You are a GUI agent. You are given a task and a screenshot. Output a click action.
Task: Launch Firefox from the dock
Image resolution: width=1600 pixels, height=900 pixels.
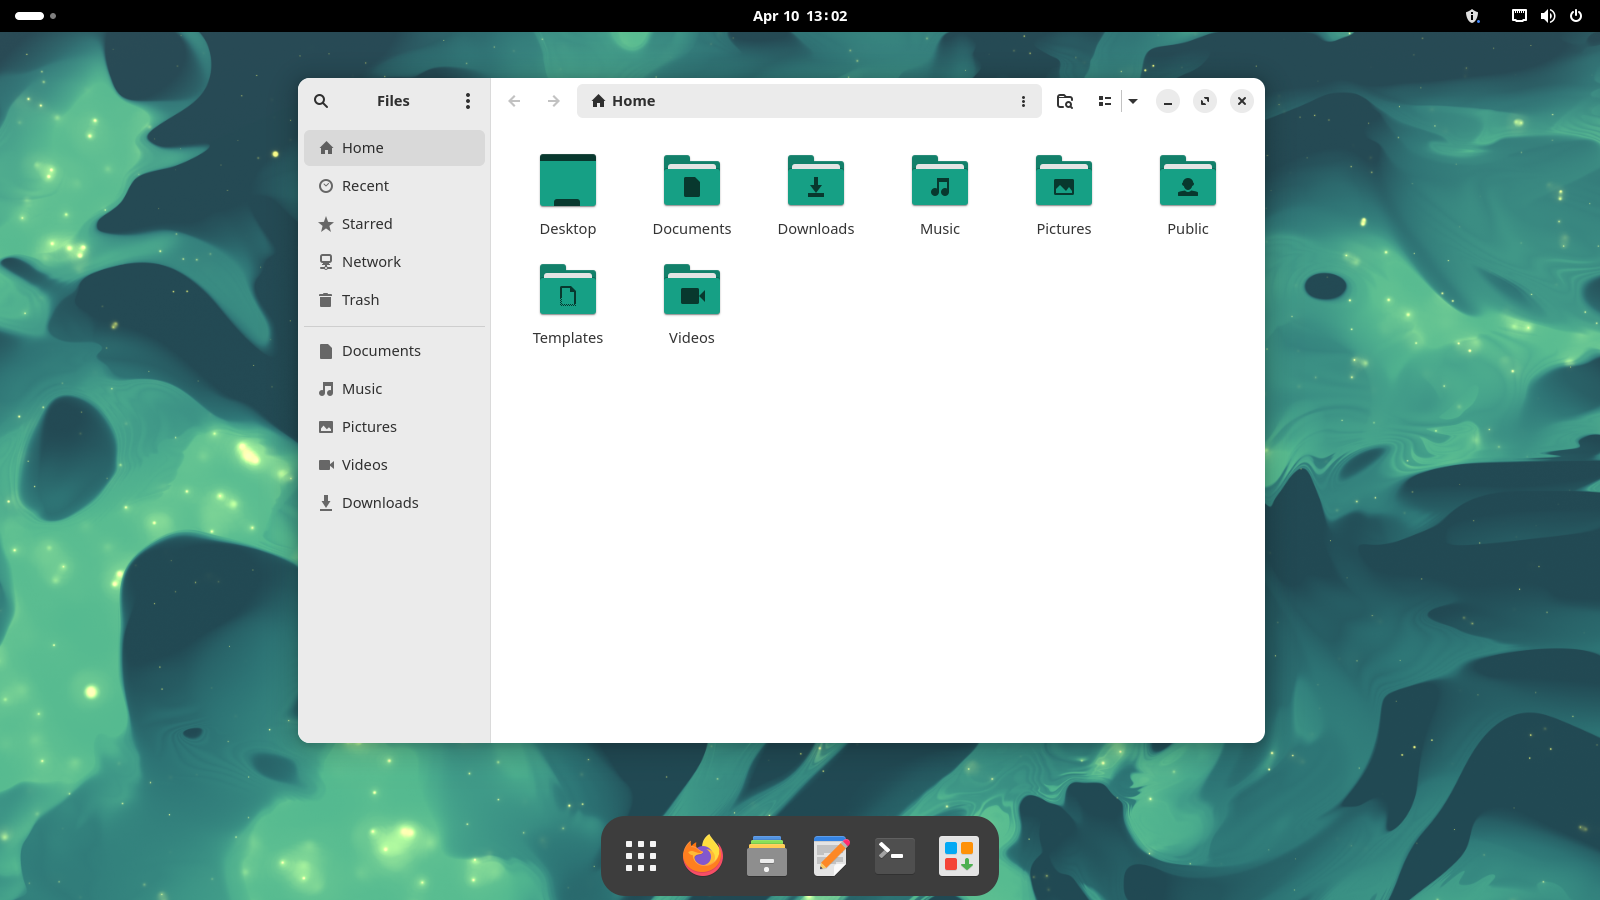703,856
